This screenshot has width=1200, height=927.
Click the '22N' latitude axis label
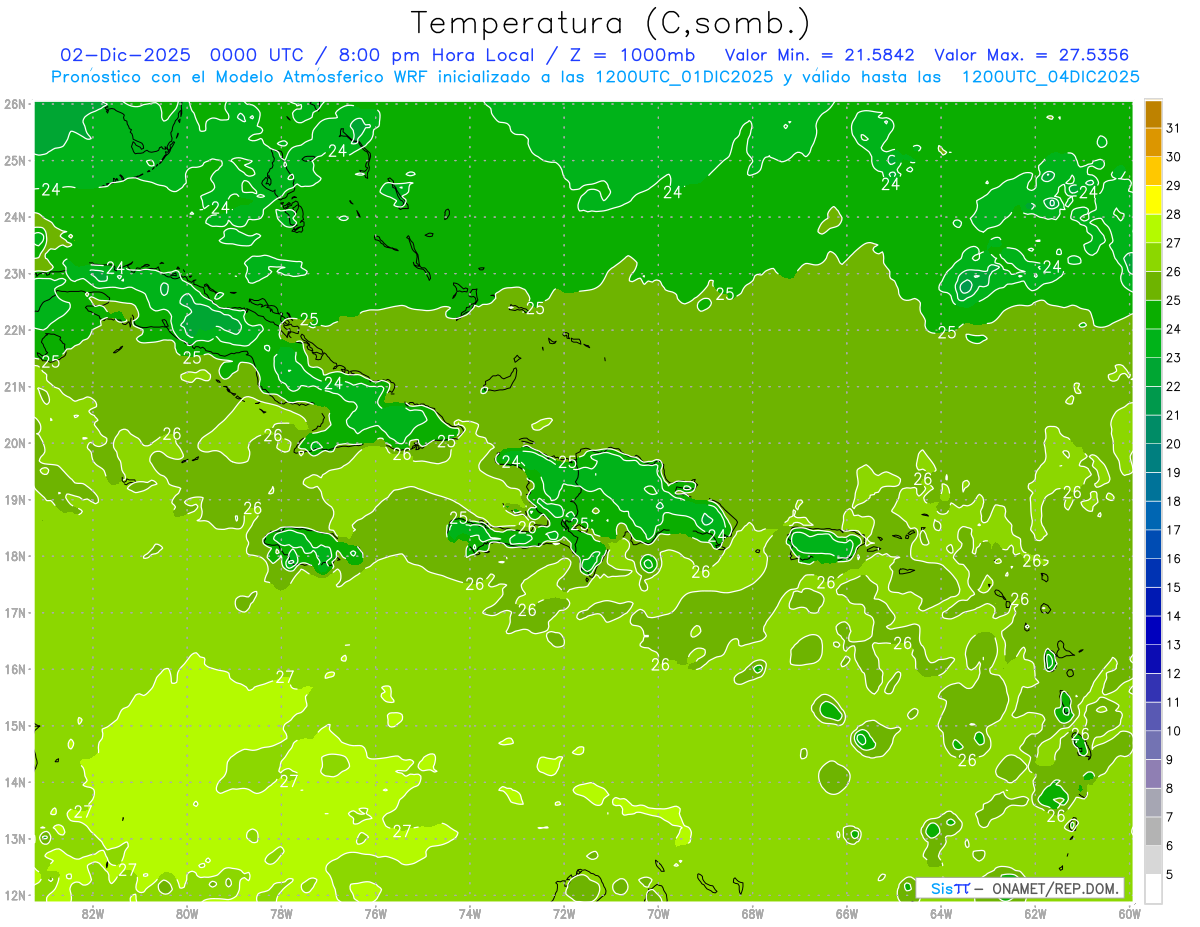[15, 329]
